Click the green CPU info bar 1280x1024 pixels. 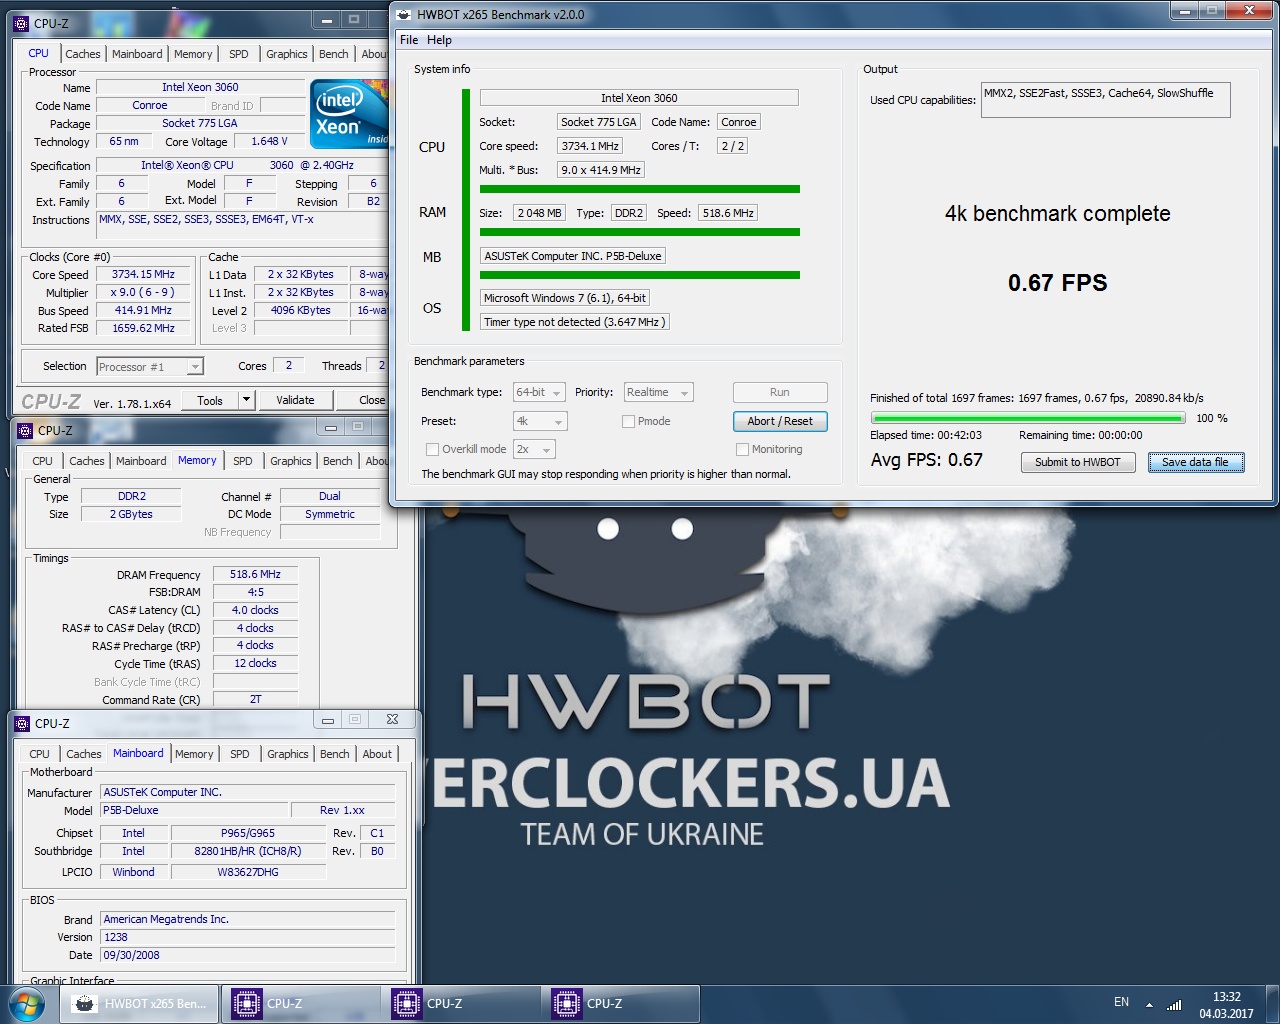pos(640,188)
